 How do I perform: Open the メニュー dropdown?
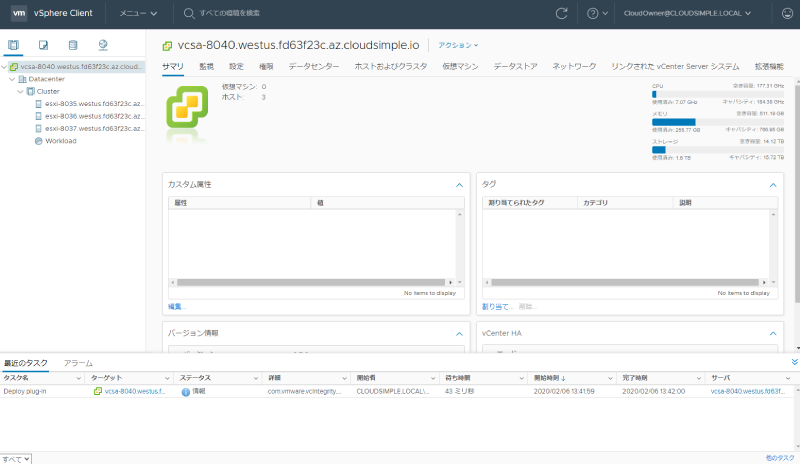coord(138,13)
